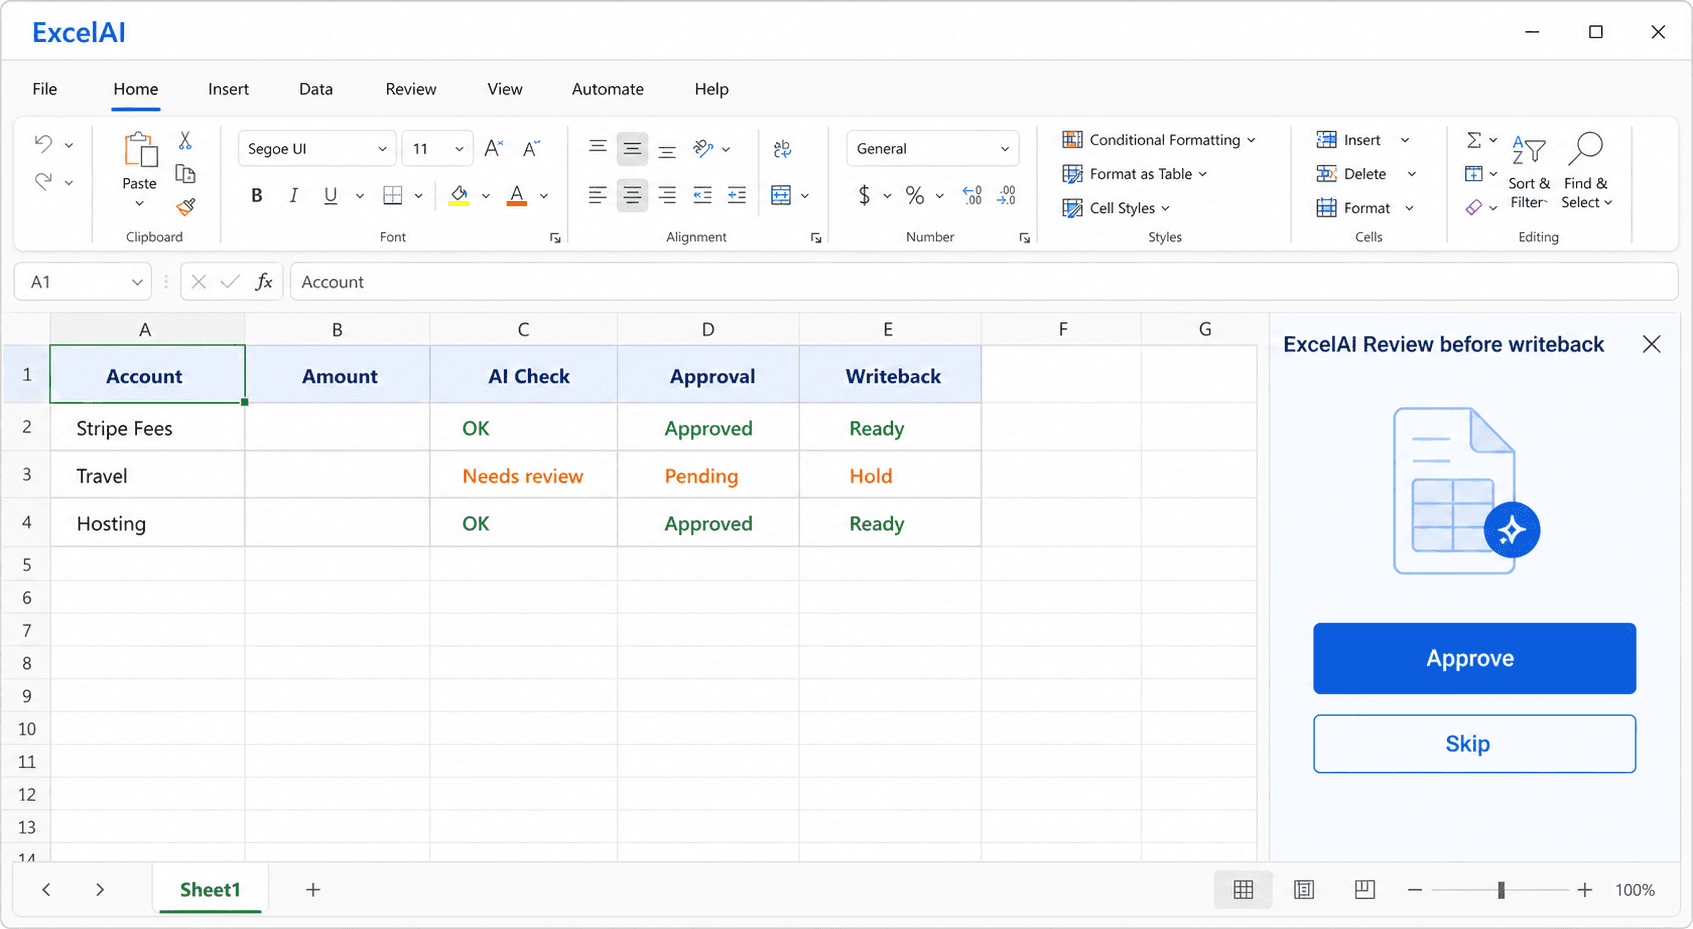Viewport: 1693px width, 929px height.
Task: Click the Decrease Decimal icon
Action: pos(1007,195)
